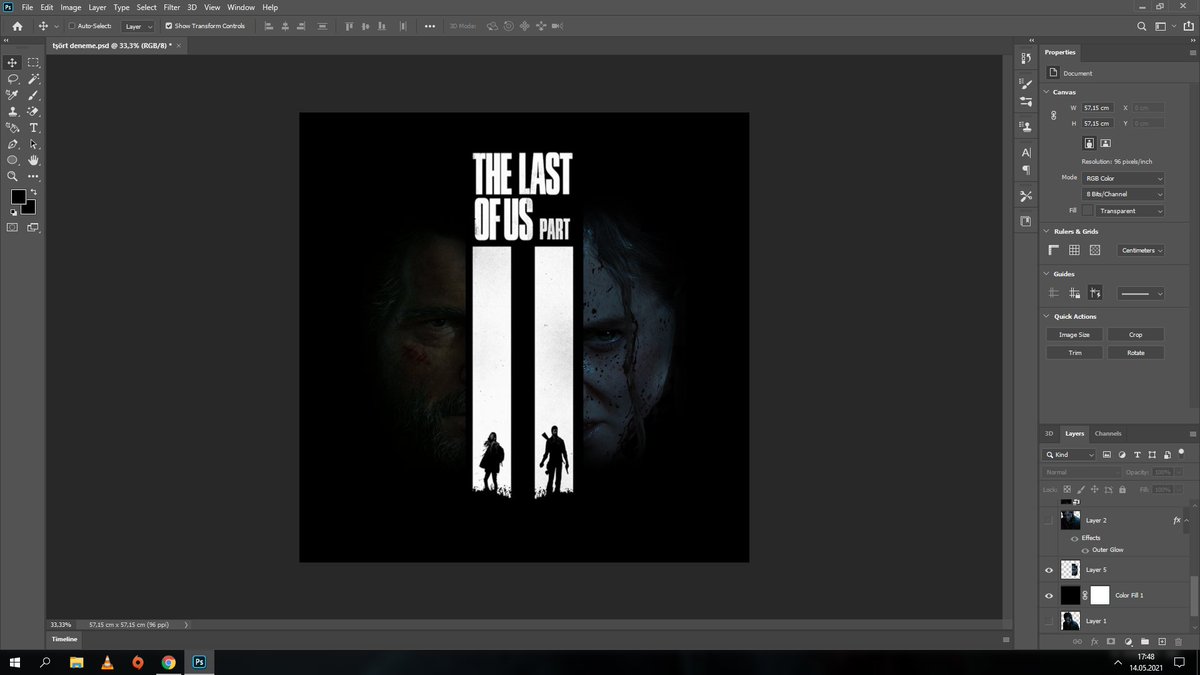Open the Timeline panel tab

65,638
